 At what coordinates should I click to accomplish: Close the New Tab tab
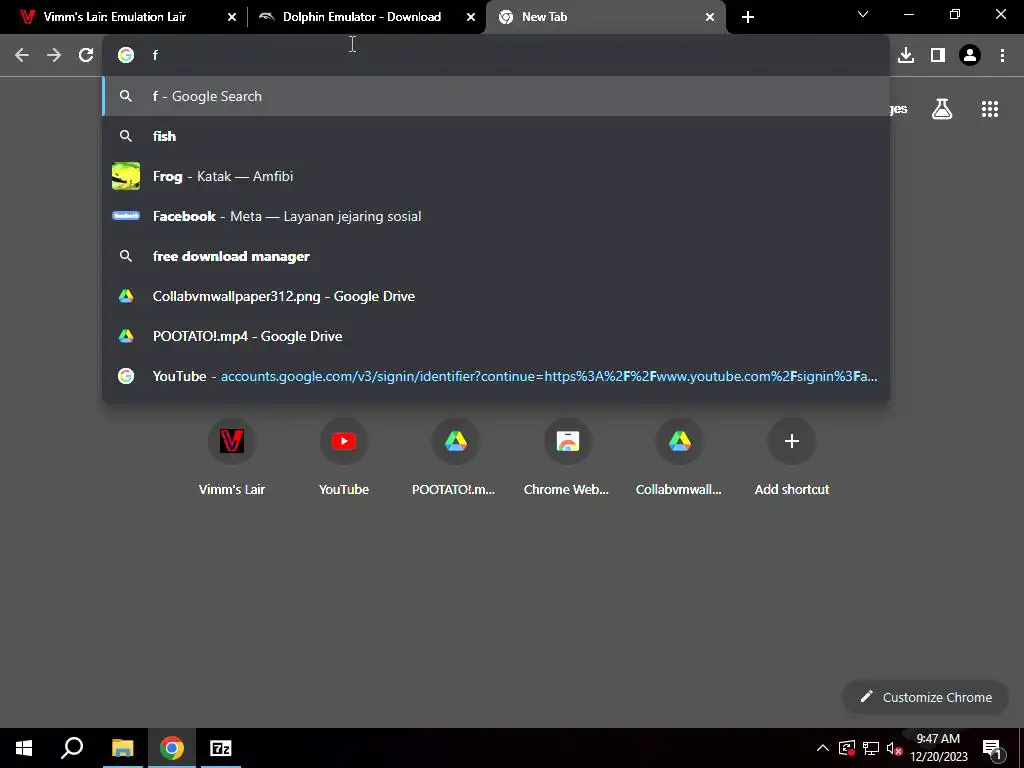pos(710,17)
